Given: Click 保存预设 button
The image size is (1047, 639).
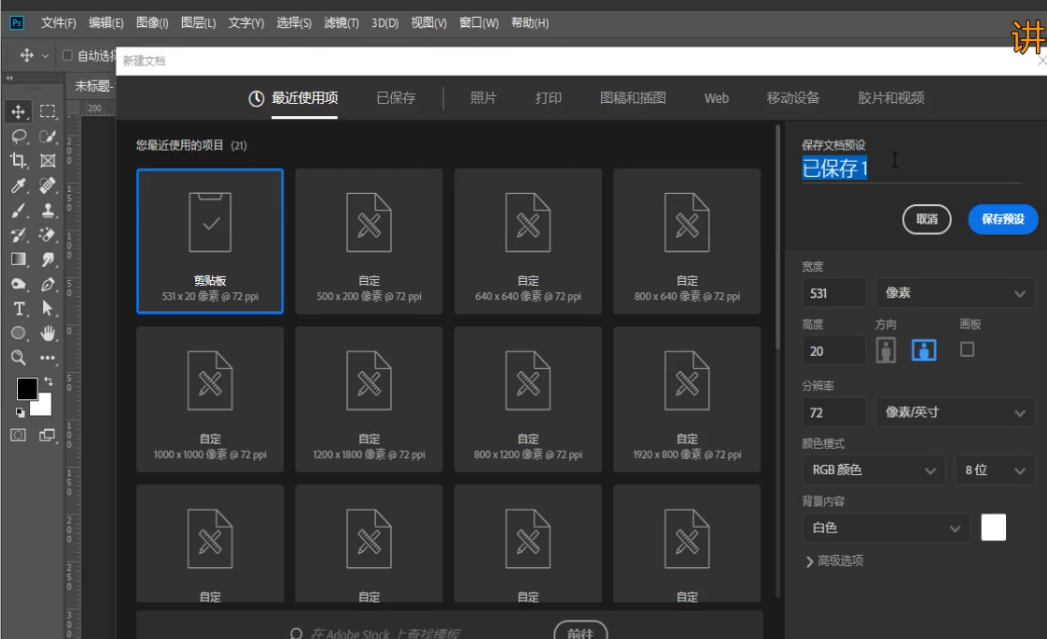Looking at the screenshot, I should 1003,219.
